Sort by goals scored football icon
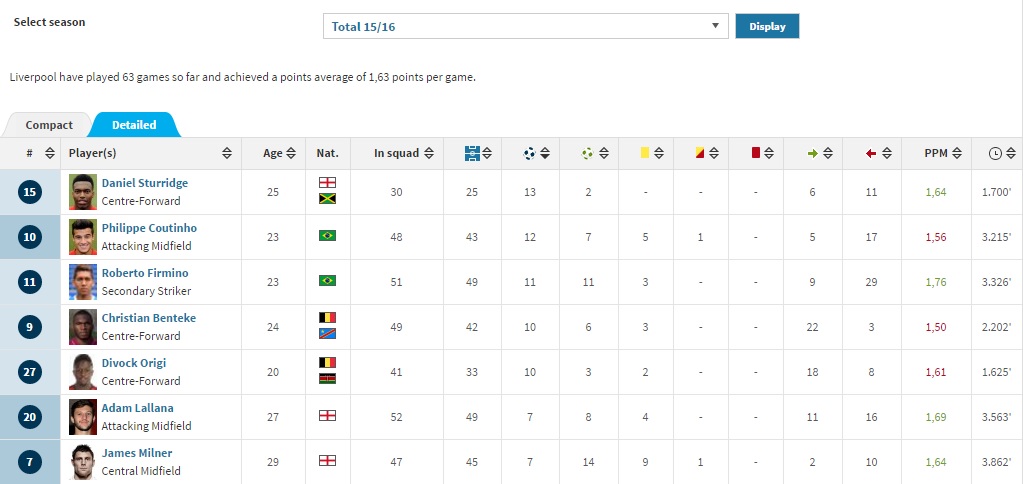The width and height of the screenshot is (1023, 484). [x=530, y=154]
